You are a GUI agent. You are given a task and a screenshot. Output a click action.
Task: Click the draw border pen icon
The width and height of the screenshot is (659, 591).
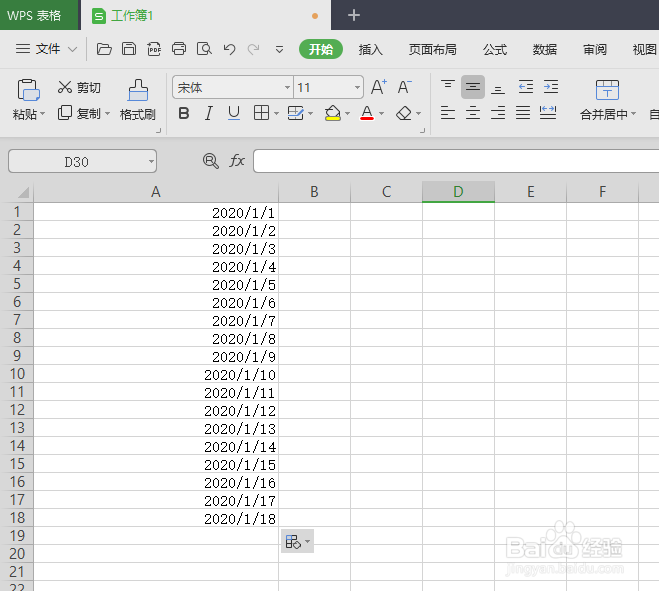(x=295, y=113)
